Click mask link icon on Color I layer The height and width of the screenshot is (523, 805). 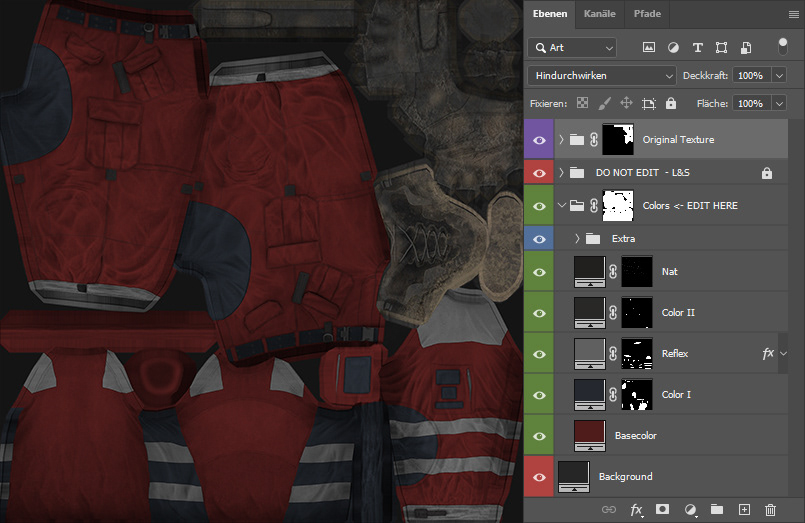(x=613, y=395)
